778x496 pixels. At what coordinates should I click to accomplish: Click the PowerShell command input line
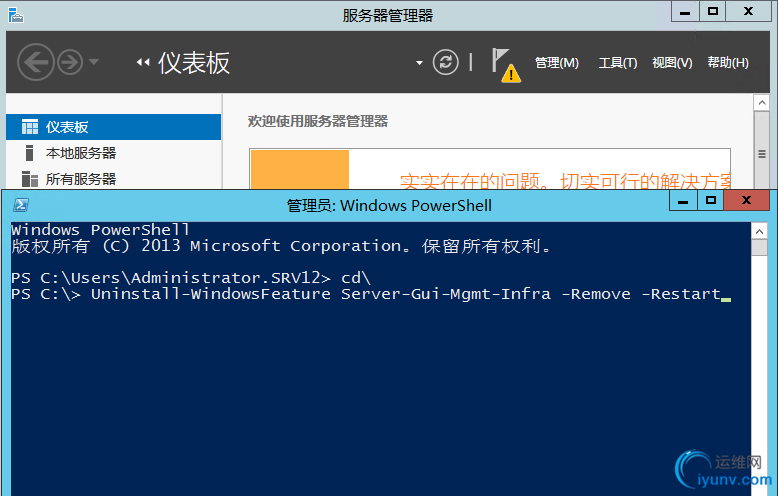[400, 294]
